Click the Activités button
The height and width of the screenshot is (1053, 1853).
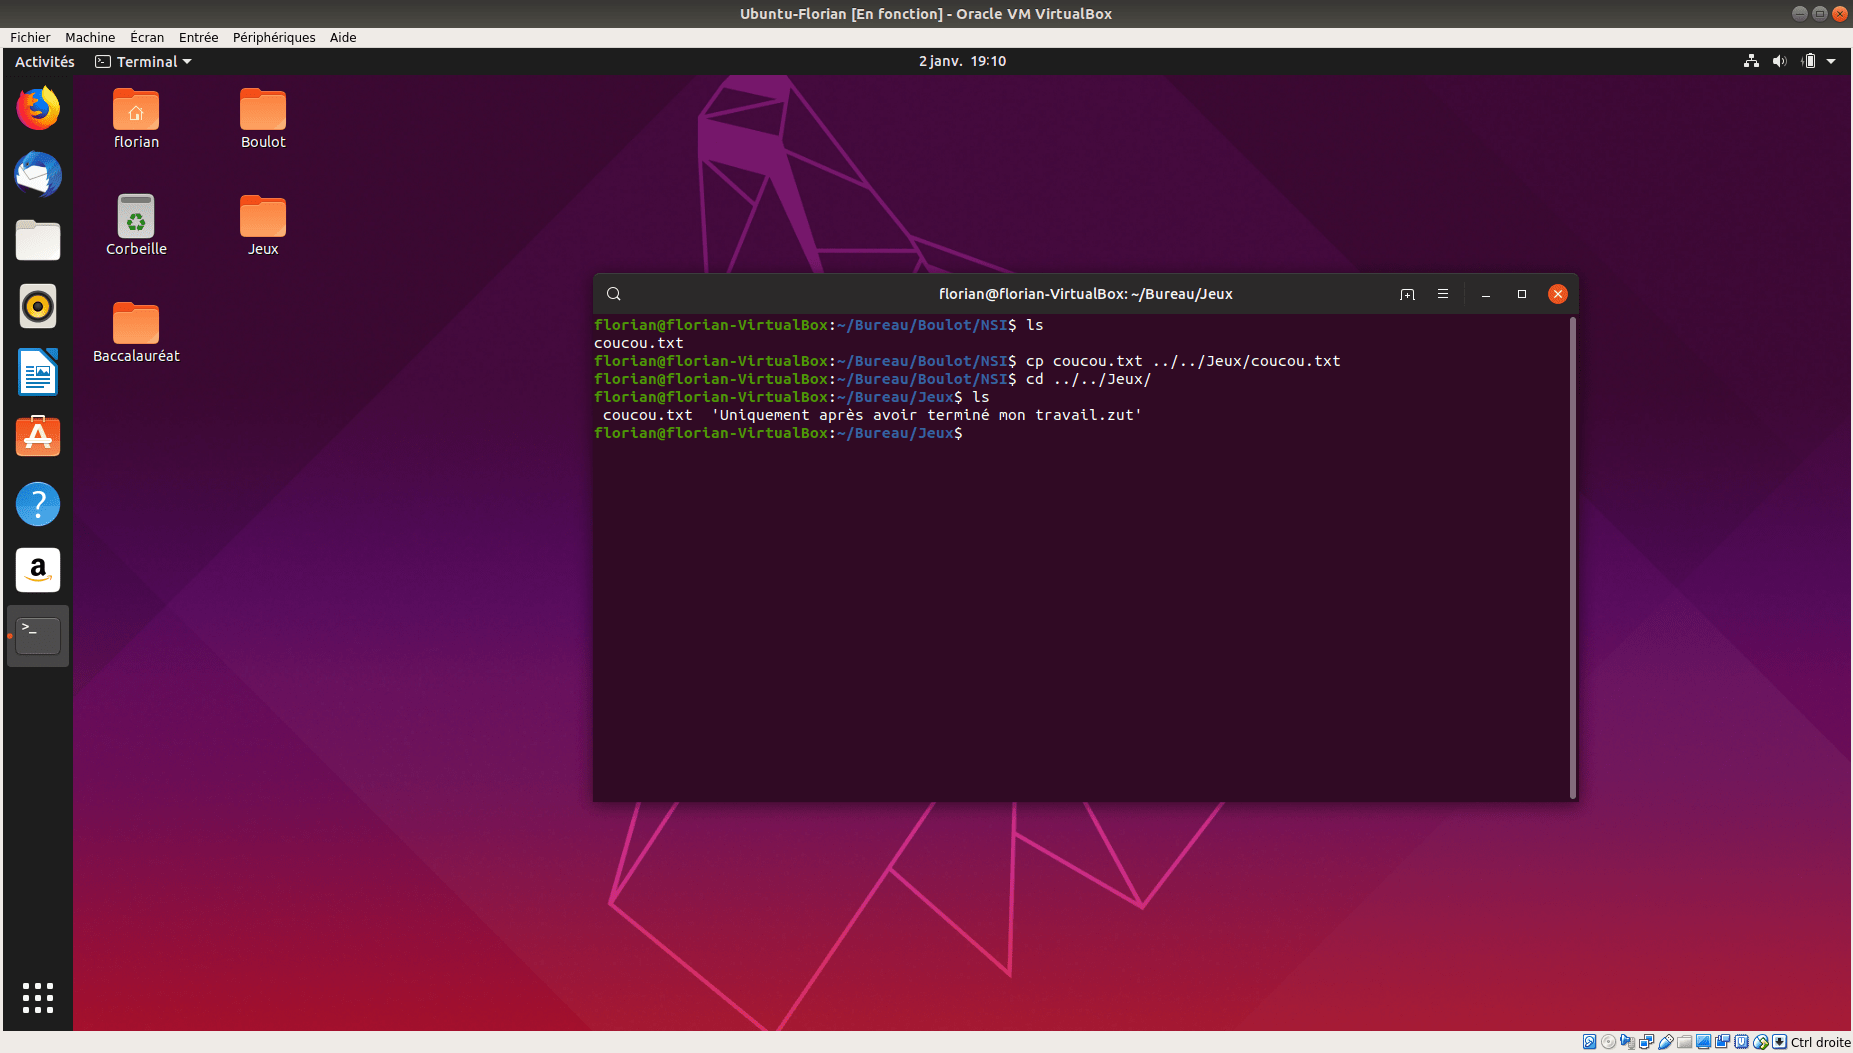(x=45, y=62)
